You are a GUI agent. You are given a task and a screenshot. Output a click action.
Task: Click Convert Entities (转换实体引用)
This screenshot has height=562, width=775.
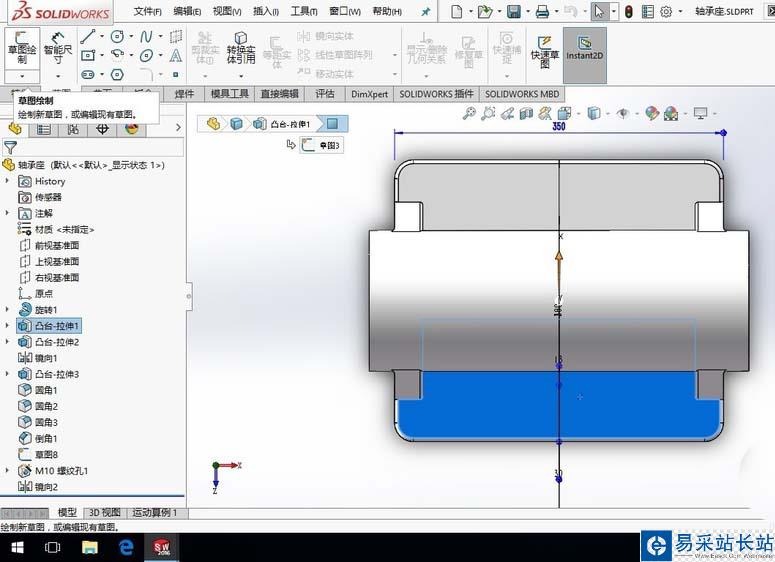[241, 48]
